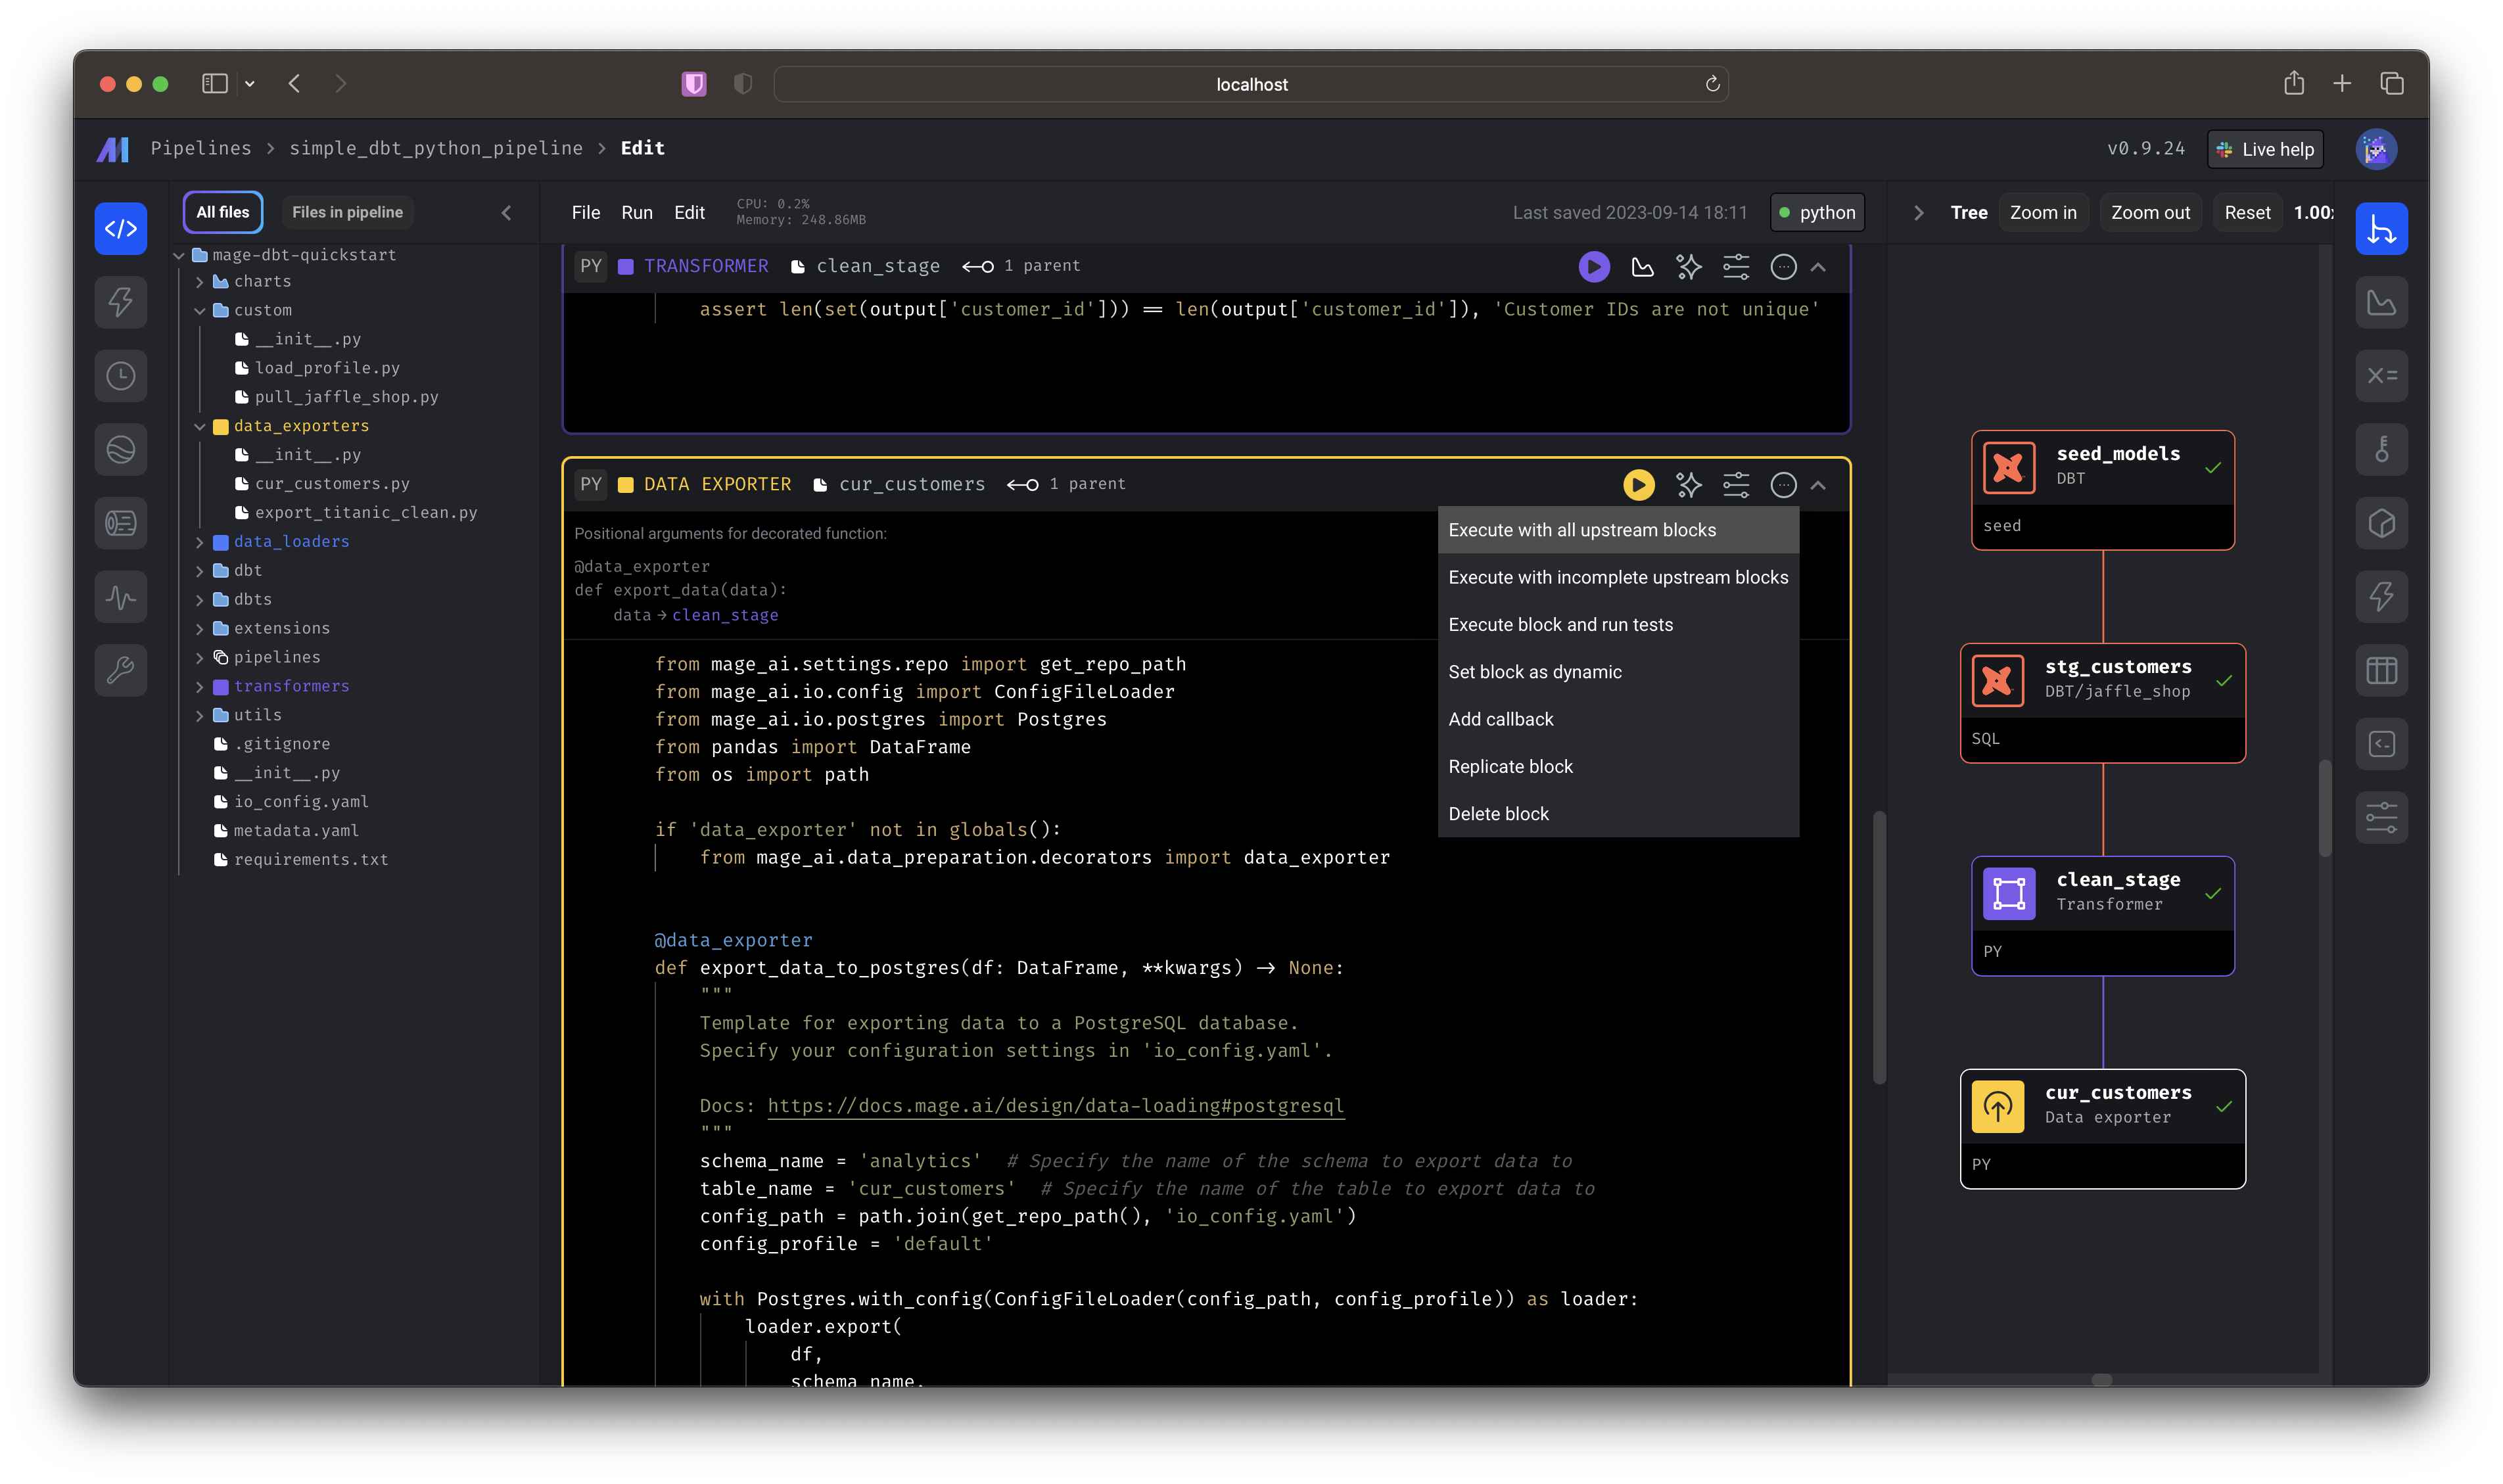
Task: Open AI sparkle actions for cur_customers block
Action: pos(1688,485)
